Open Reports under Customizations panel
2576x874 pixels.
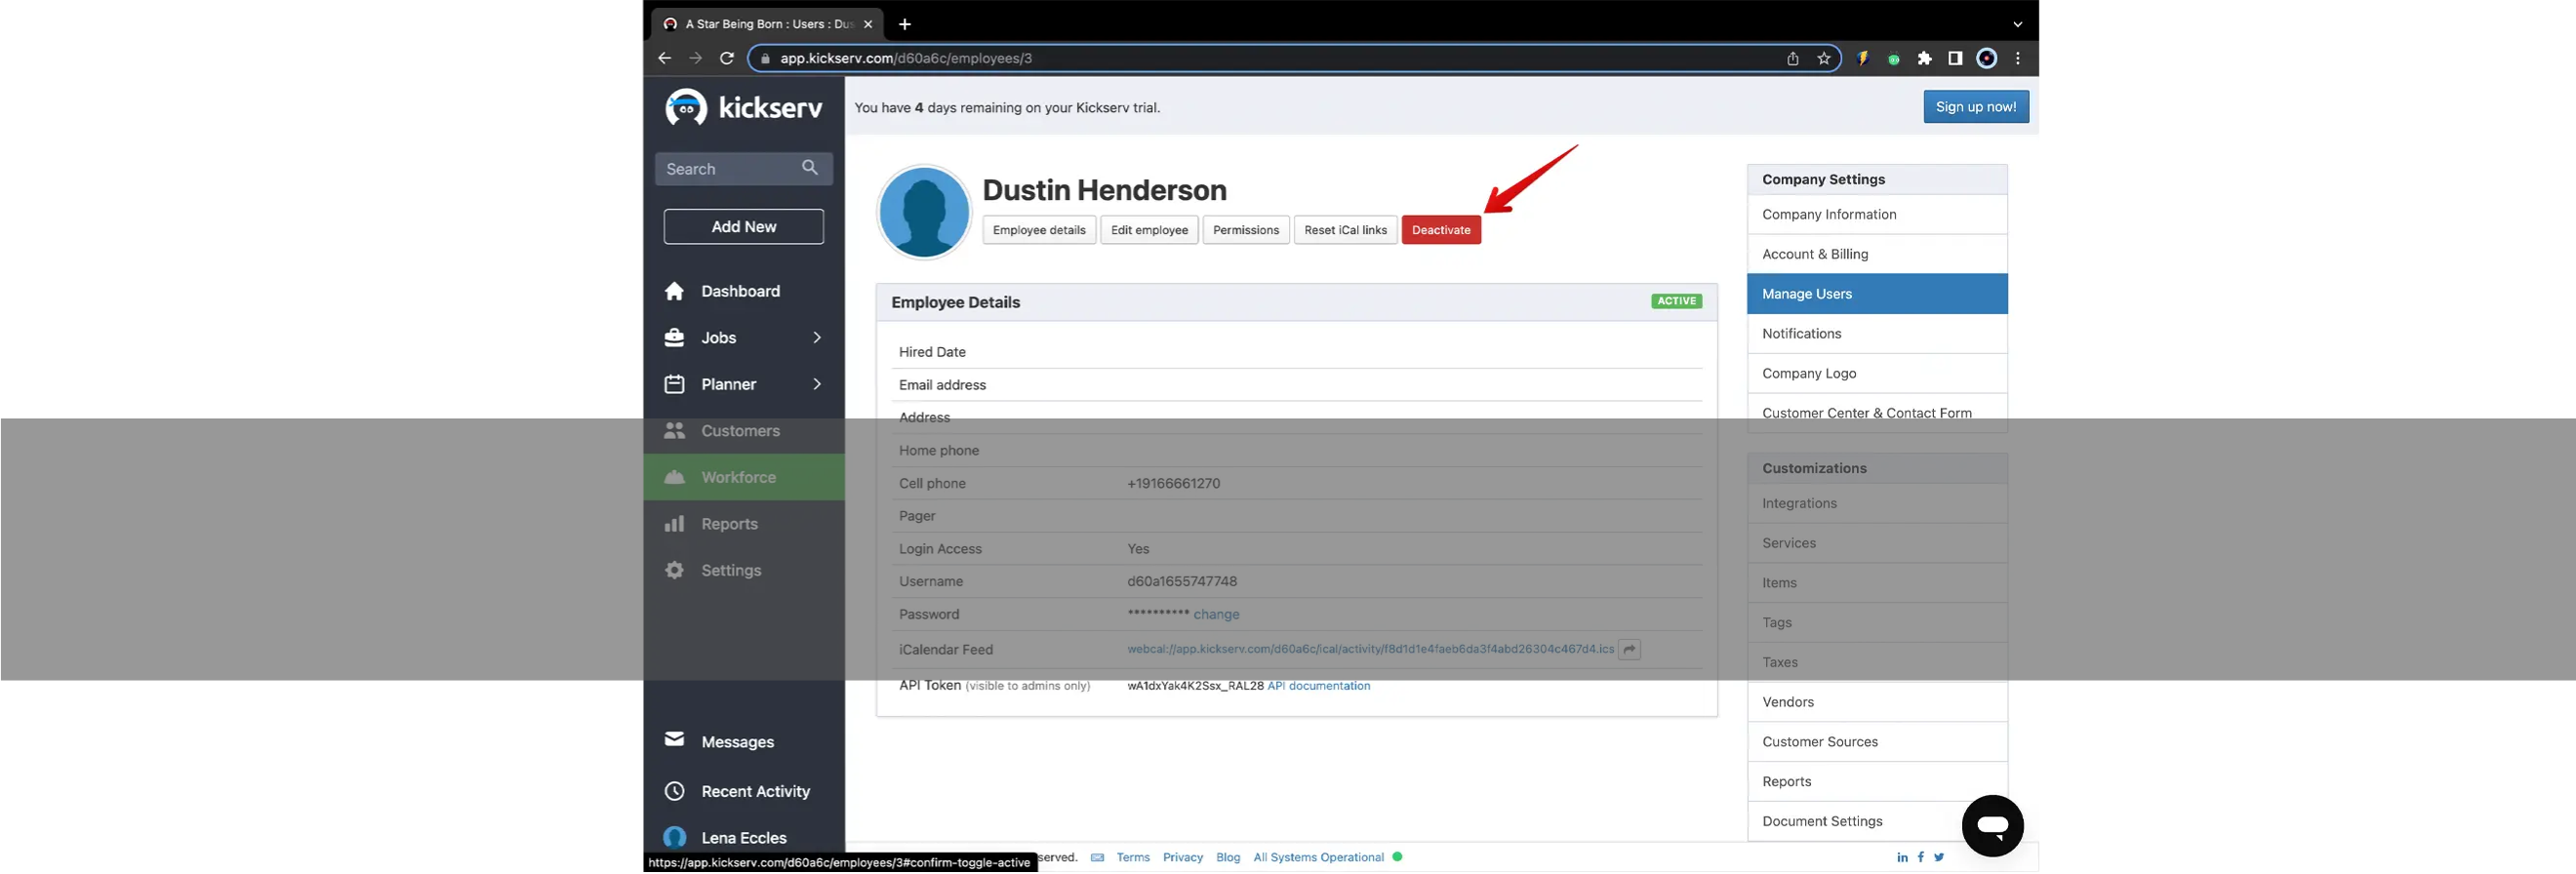click(1877, 782)
